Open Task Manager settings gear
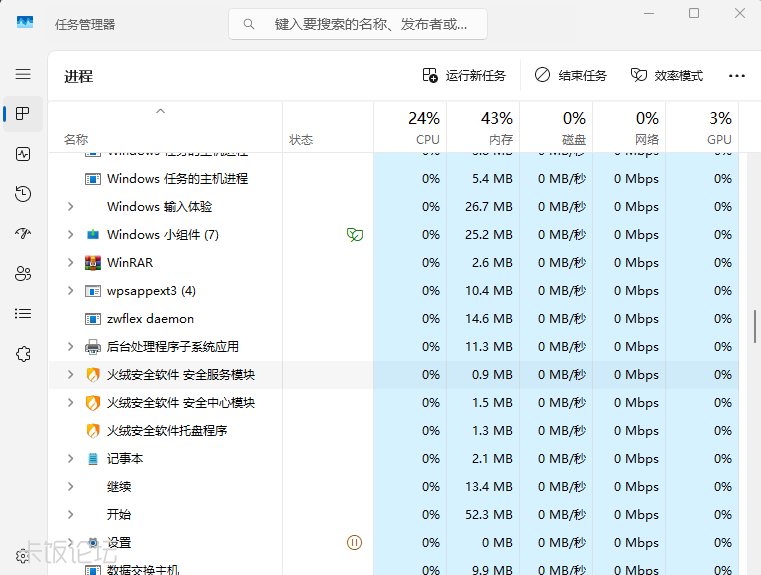This screenshot has height=575, width=761. click(x=22, y=556)
